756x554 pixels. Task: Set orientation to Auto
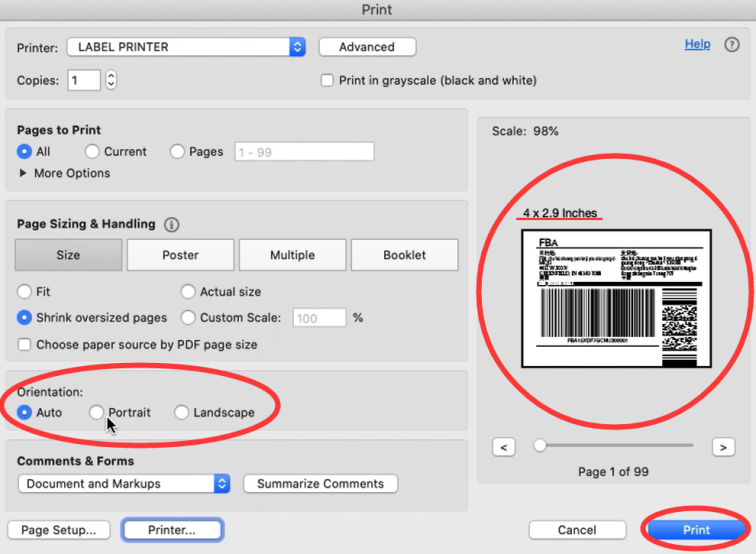[x=24, y=412]
